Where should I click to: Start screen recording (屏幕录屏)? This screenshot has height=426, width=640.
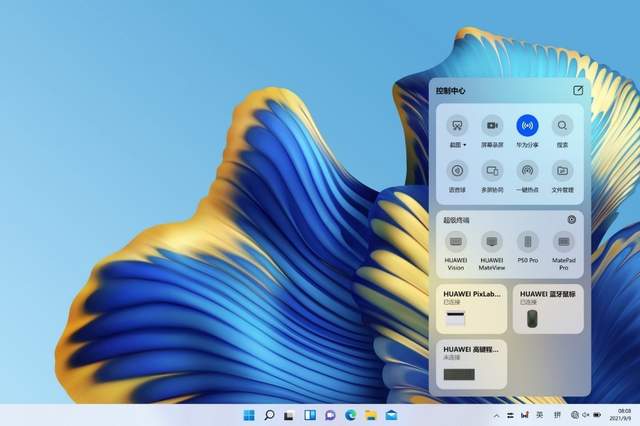[x=491, y=126]
